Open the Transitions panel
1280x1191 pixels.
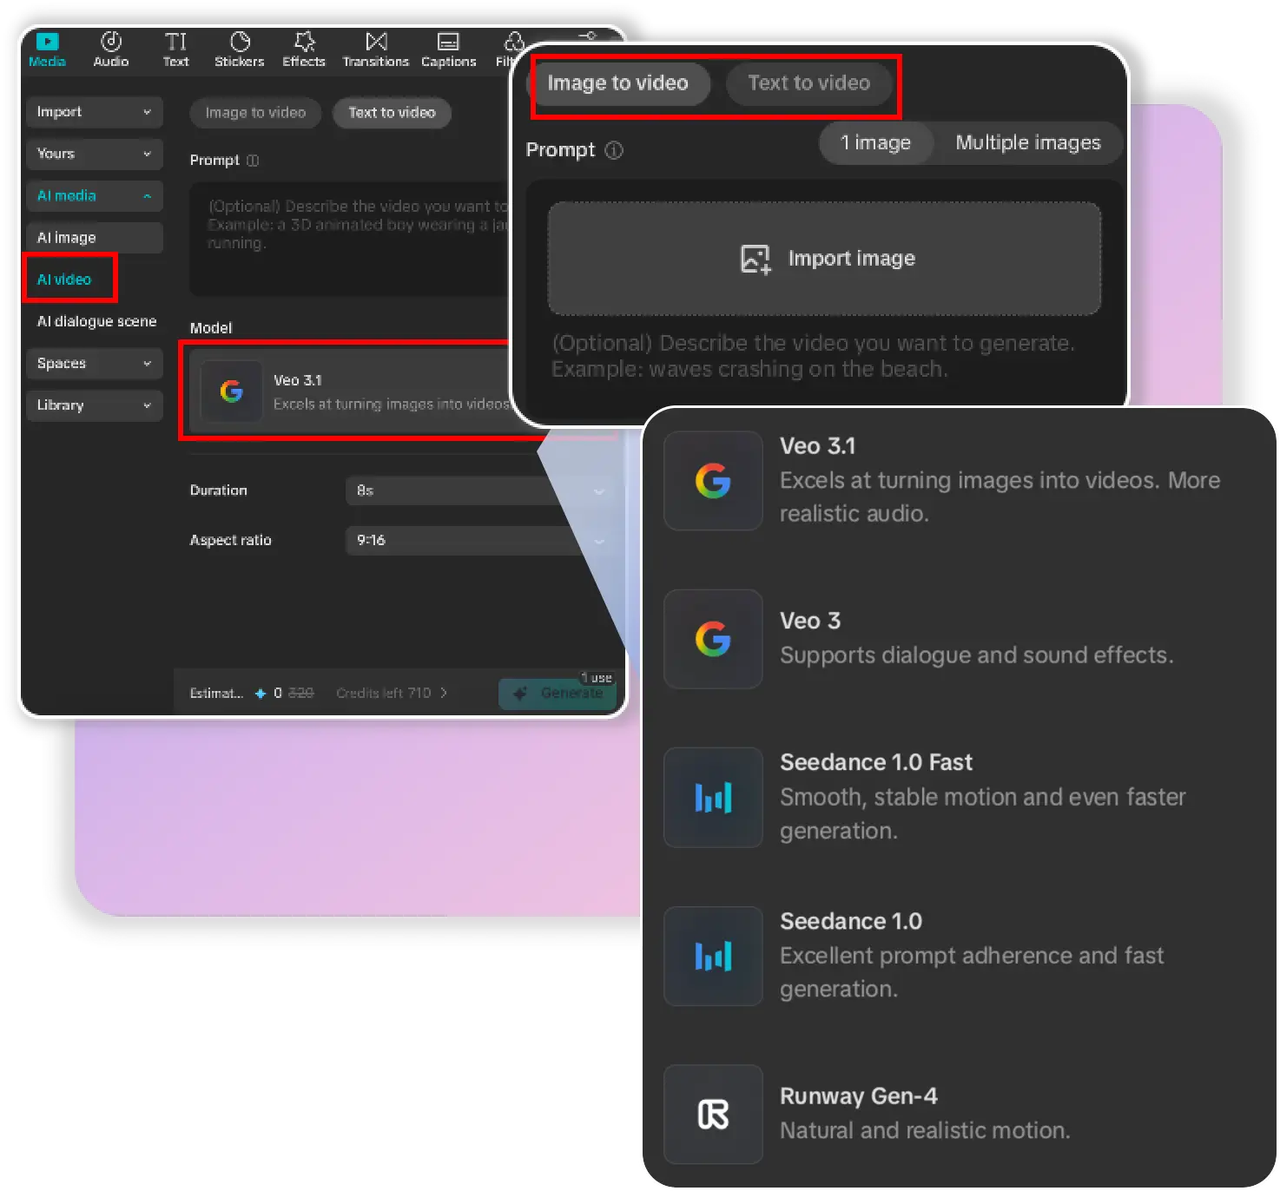[375, 49]
